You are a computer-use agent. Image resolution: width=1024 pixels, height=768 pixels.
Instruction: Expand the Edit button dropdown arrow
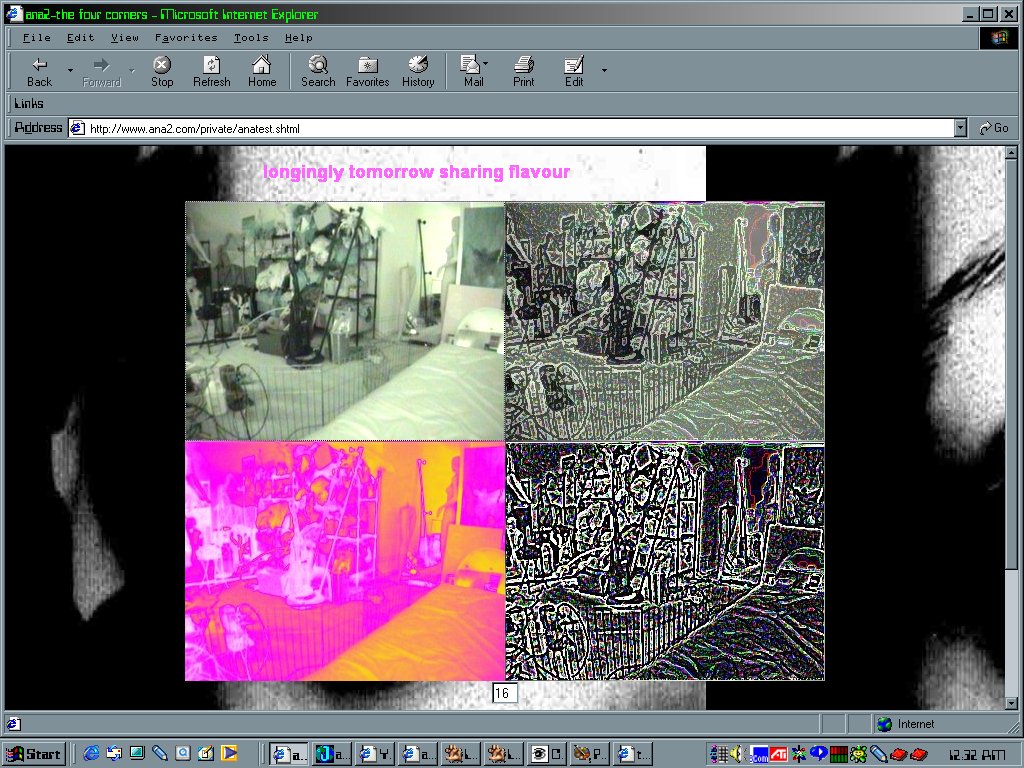(604, 70)
